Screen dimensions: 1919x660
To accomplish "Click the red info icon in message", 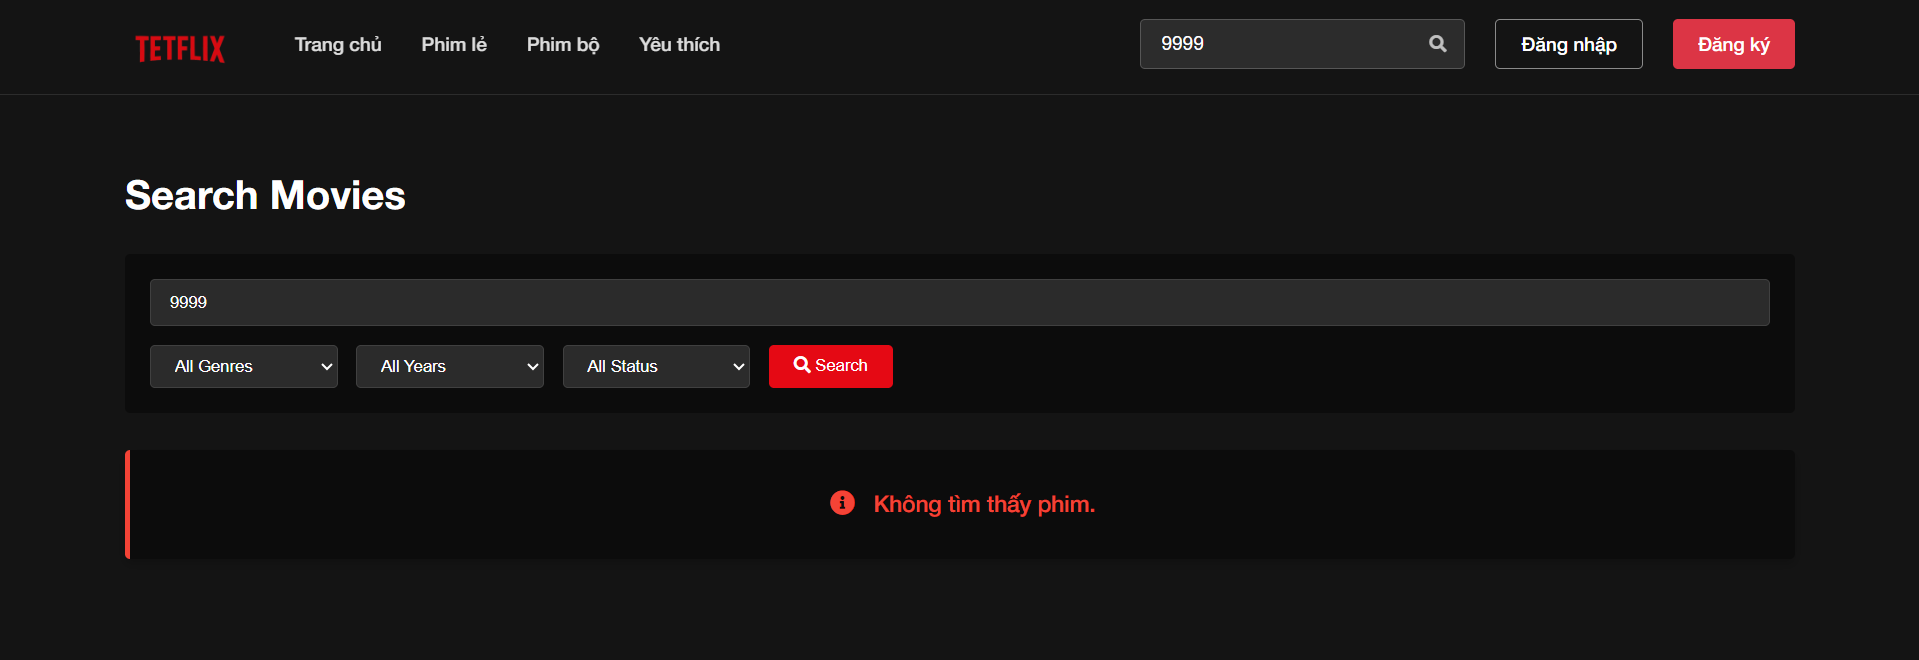I will [843, 503].
